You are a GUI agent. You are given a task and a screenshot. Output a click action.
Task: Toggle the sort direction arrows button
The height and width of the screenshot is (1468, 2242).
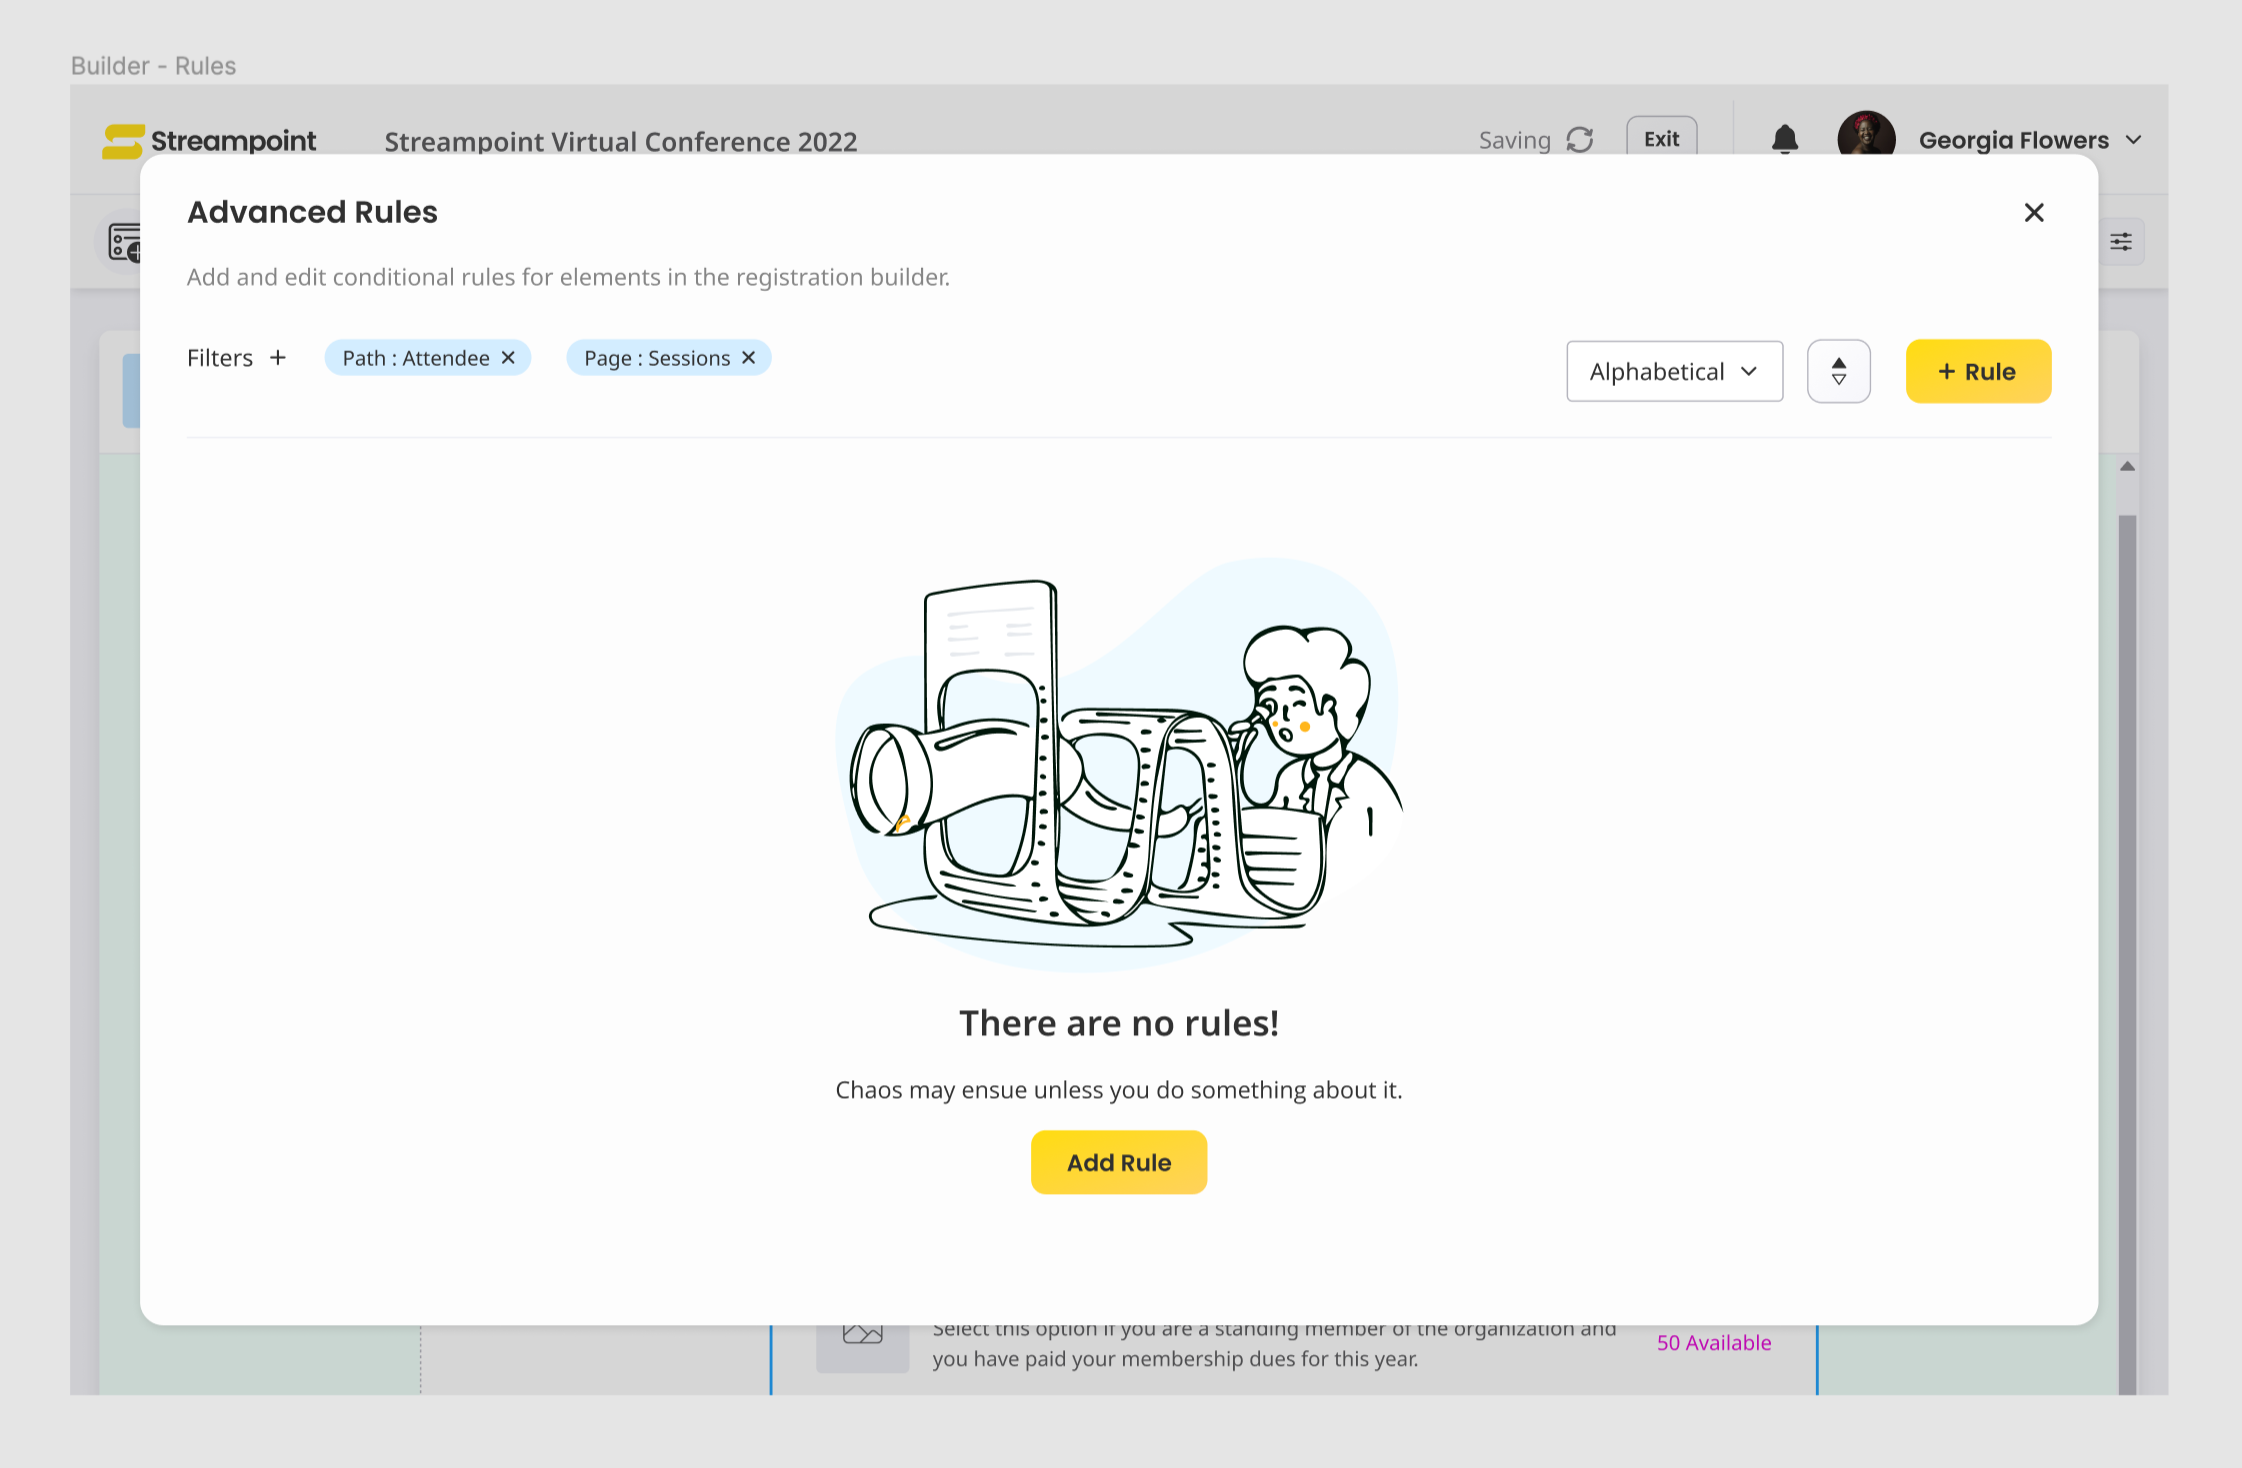1838,372
